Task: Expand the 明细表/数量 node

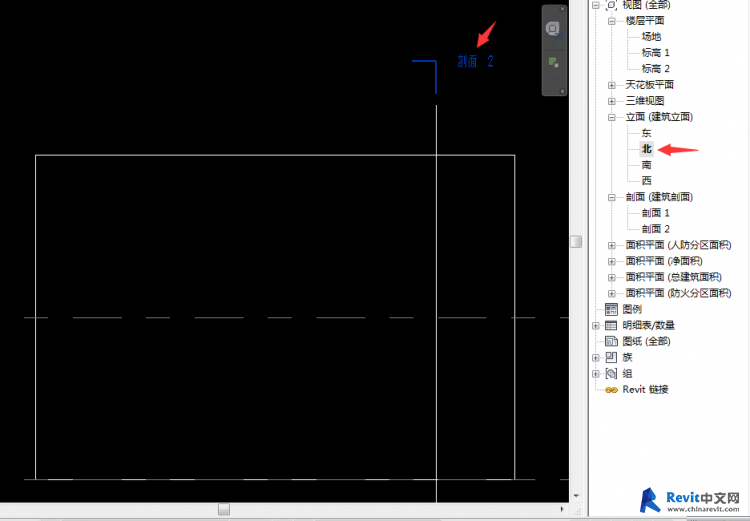Action: coord(596,326)
